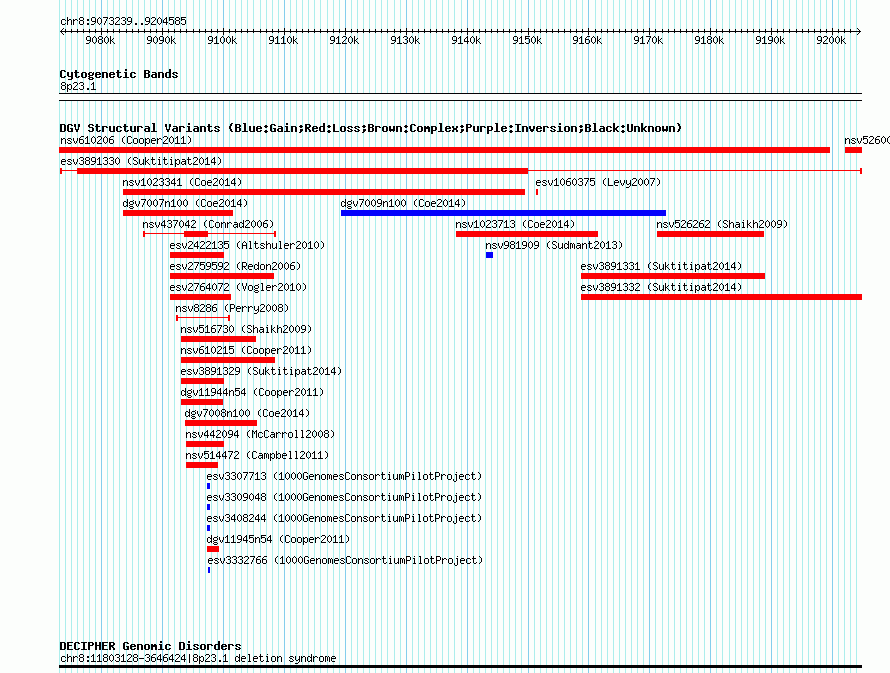Click the esv3891331 (Suktitipat2014) label
The image size is (890, 673).
(x=661, y=266)
